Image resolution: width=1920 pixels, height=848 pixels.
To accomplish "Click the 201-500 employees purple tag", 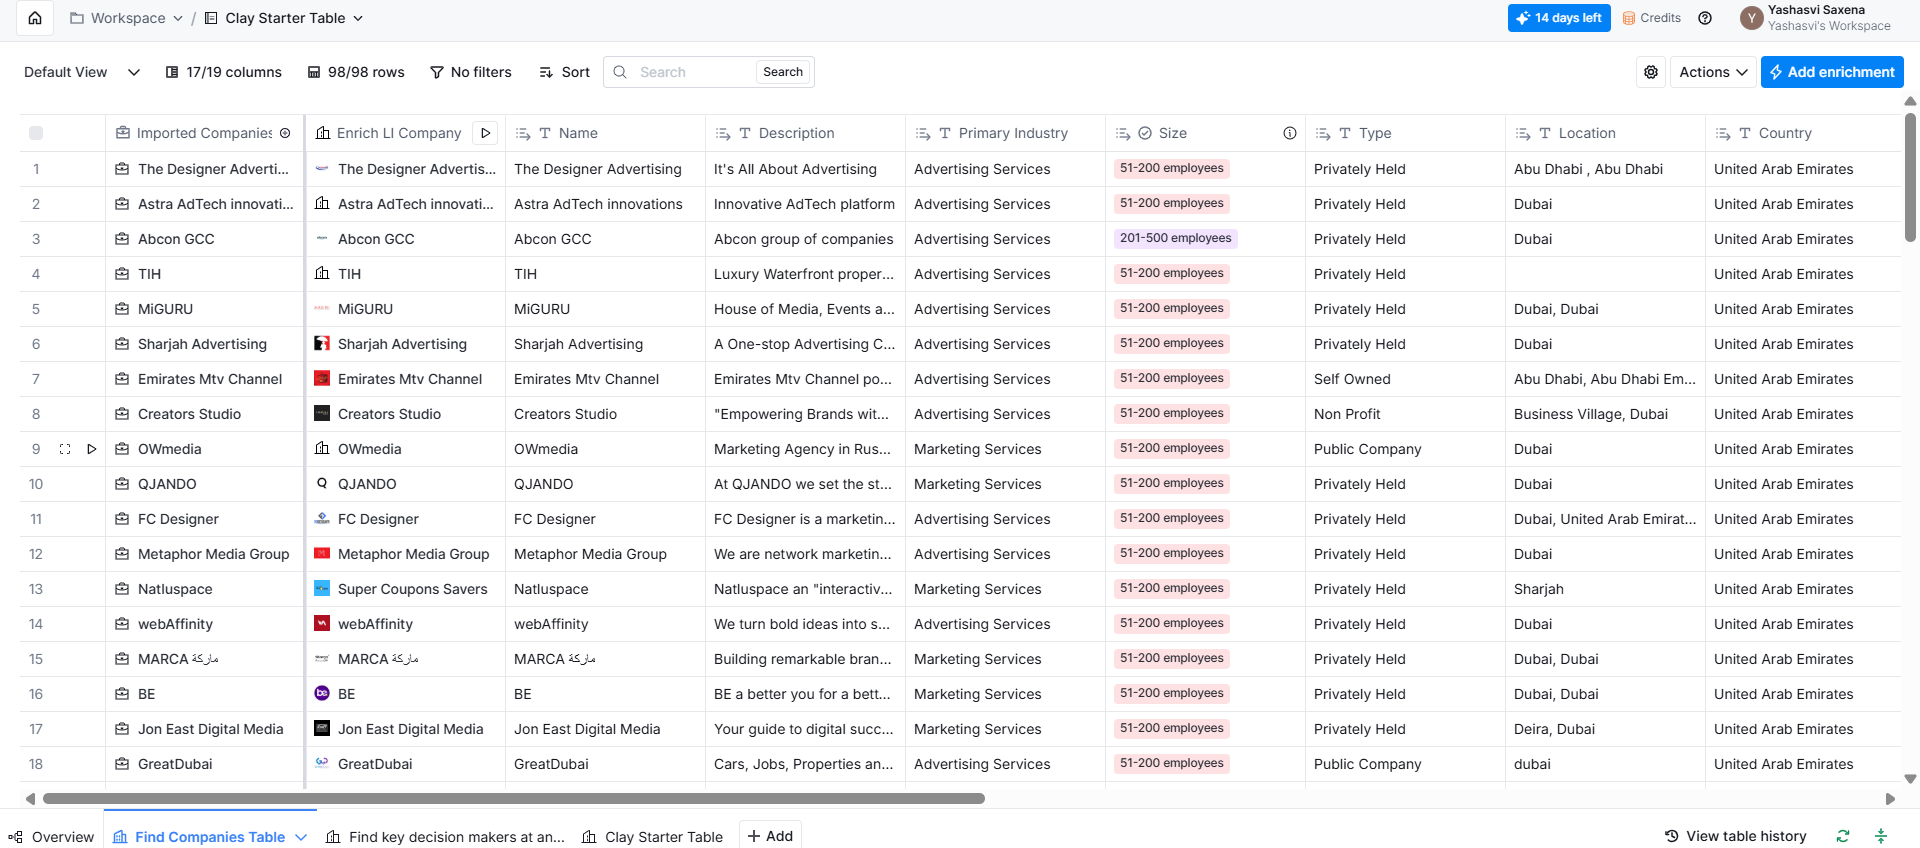I will pyautogui.click(x=1175, y=239).
